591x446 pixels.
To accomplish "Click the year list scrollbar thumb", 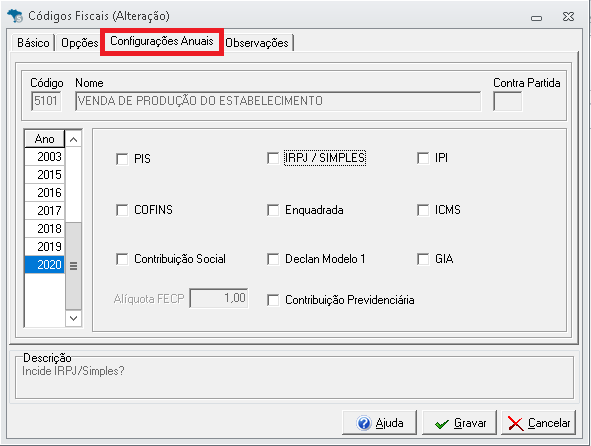I will (73, 266).
